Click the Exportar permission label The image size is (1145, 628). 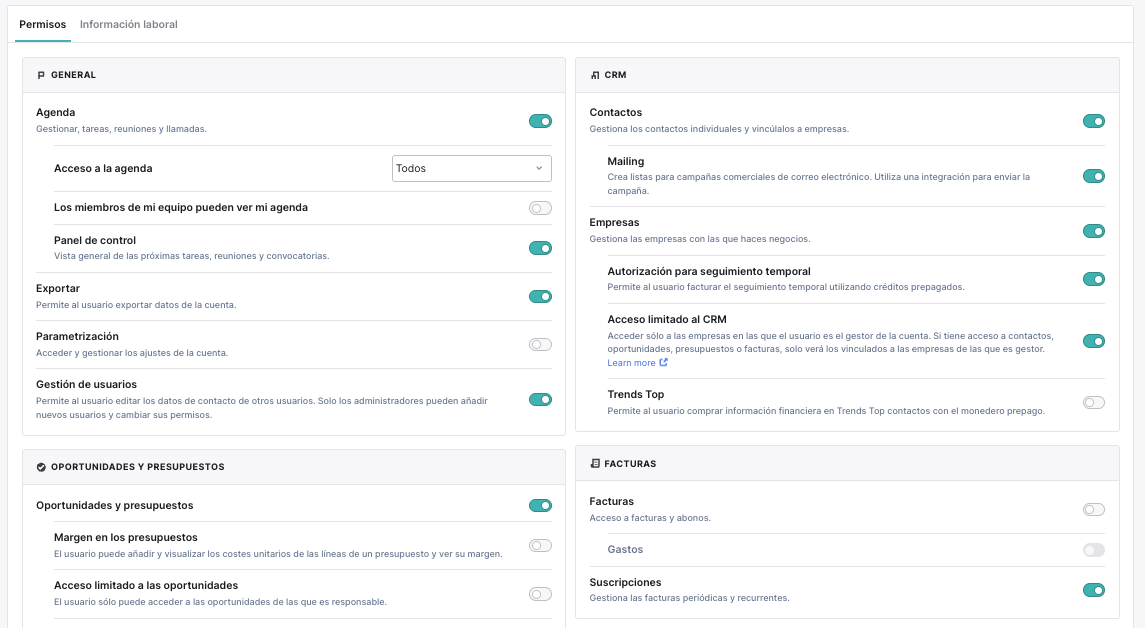point(58,288)
